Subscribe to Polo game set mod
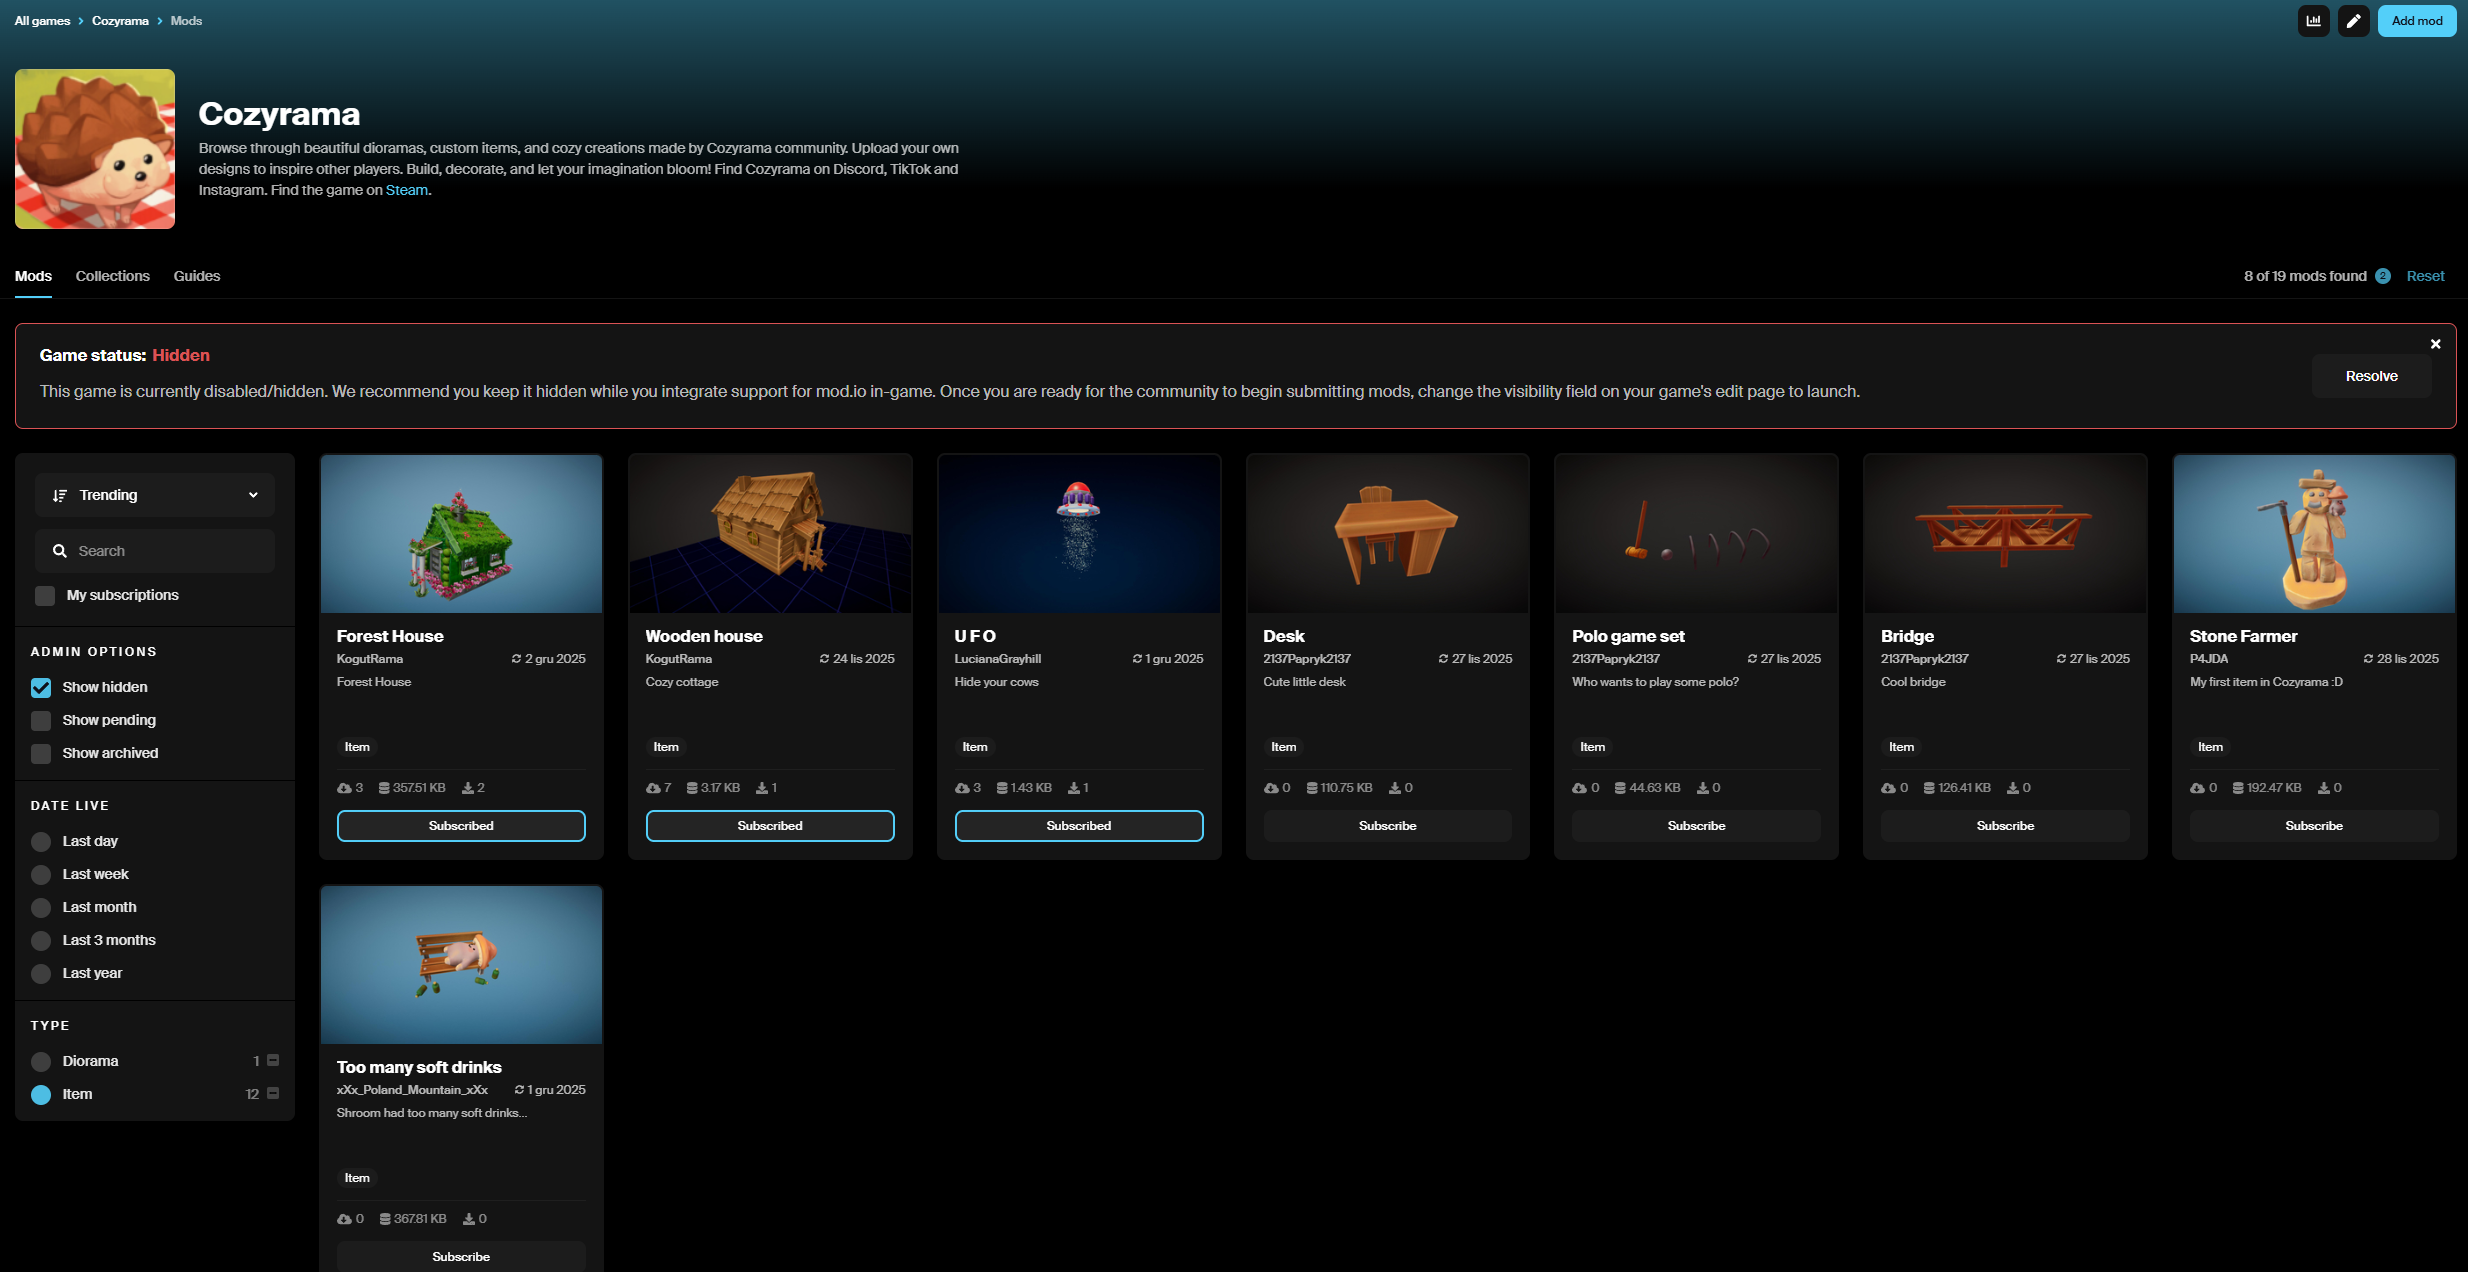Screen dimensions: 2468x1272 point(1696,826)
